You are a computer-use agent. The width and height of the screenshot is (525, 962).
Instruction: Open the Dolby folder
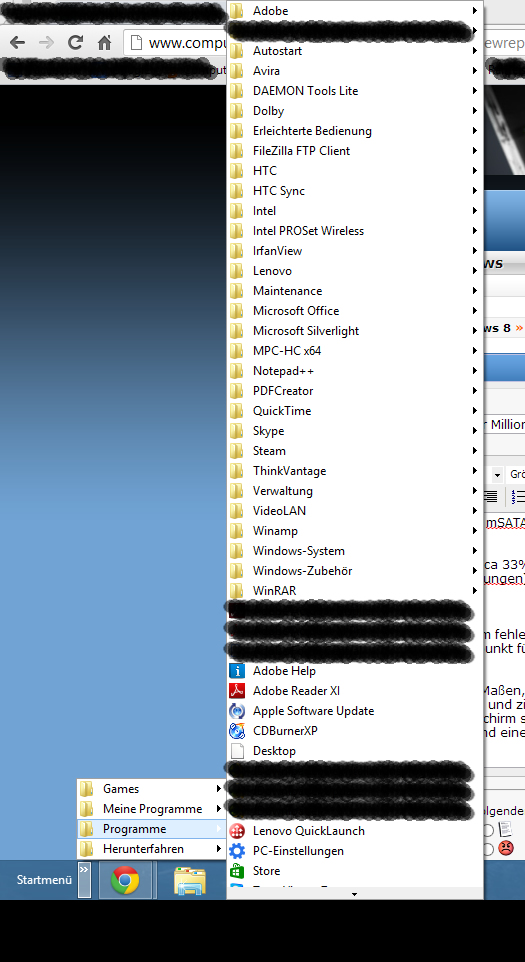[355, 110]
